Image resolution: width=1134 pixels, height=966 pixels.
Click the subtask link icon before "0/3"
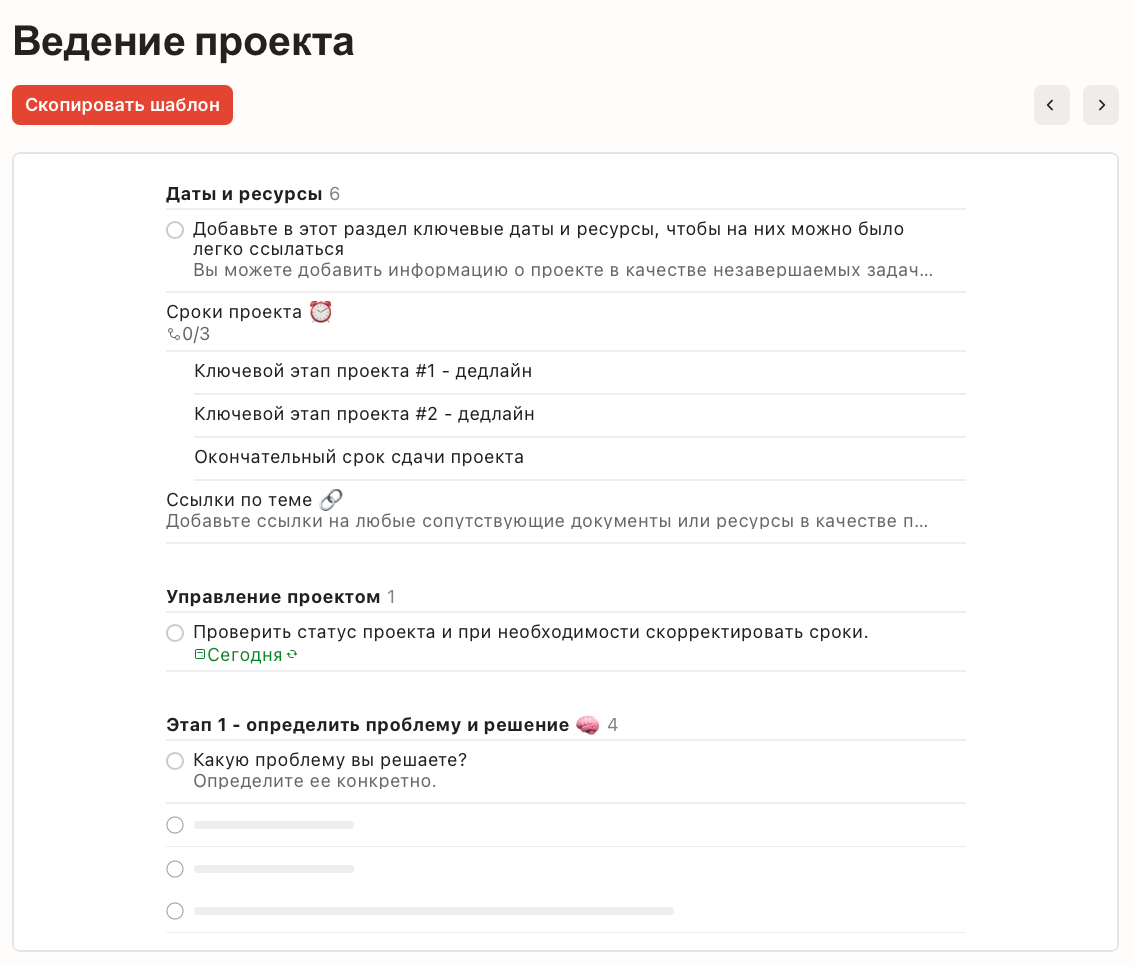click(x=172, y=333)
